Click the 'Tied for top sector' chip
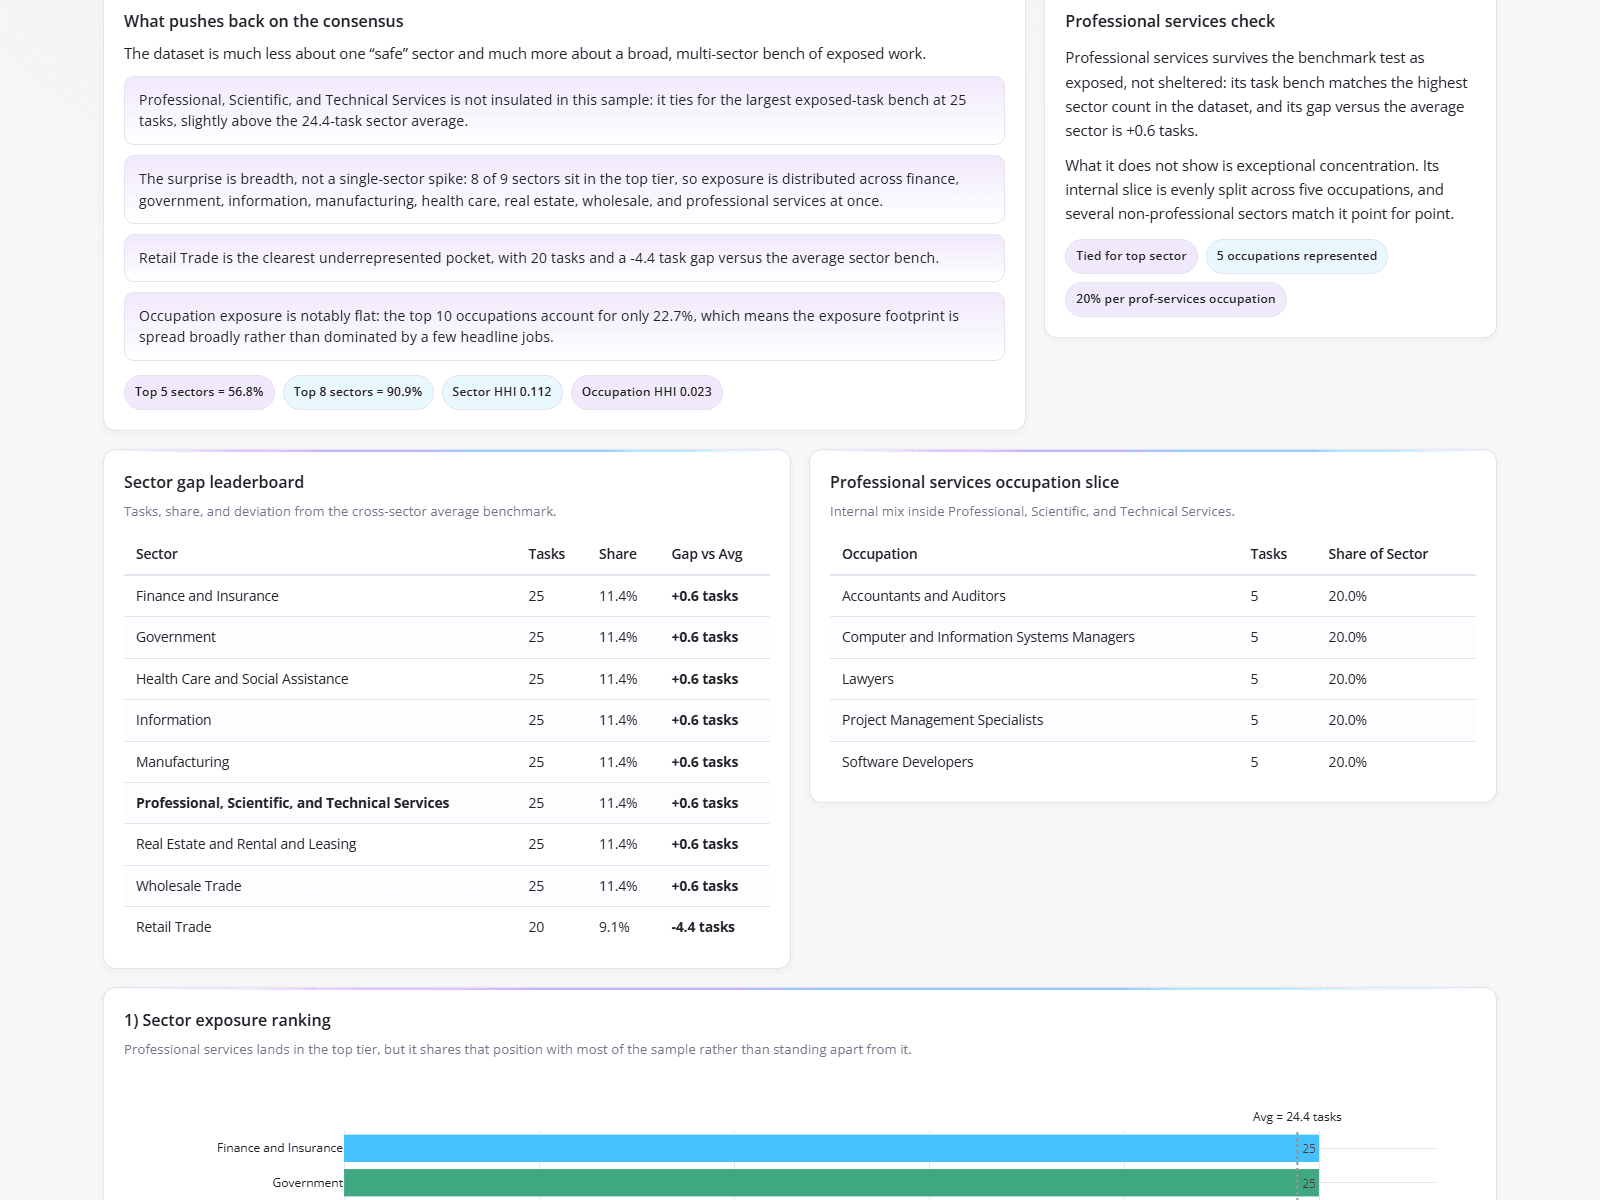Screen dimensions: 1600x1200 coord(1131,256)
